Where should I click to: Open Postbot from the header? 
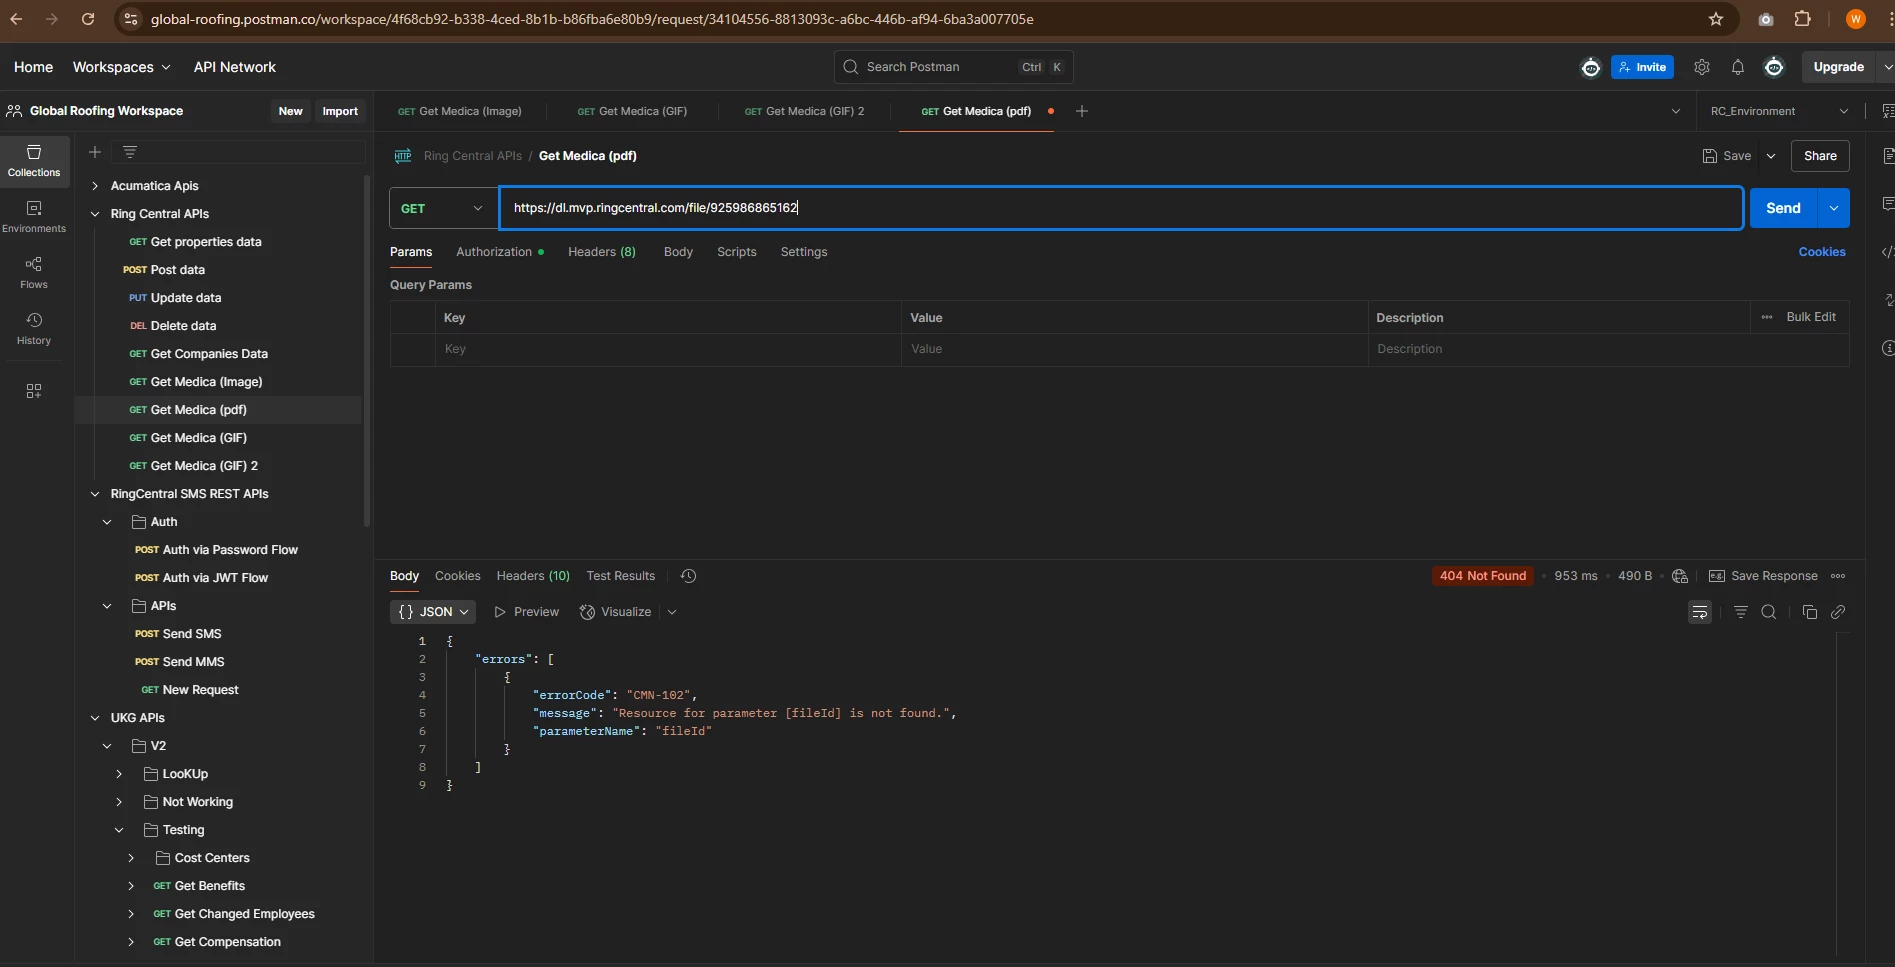[x=1591, y=67]
